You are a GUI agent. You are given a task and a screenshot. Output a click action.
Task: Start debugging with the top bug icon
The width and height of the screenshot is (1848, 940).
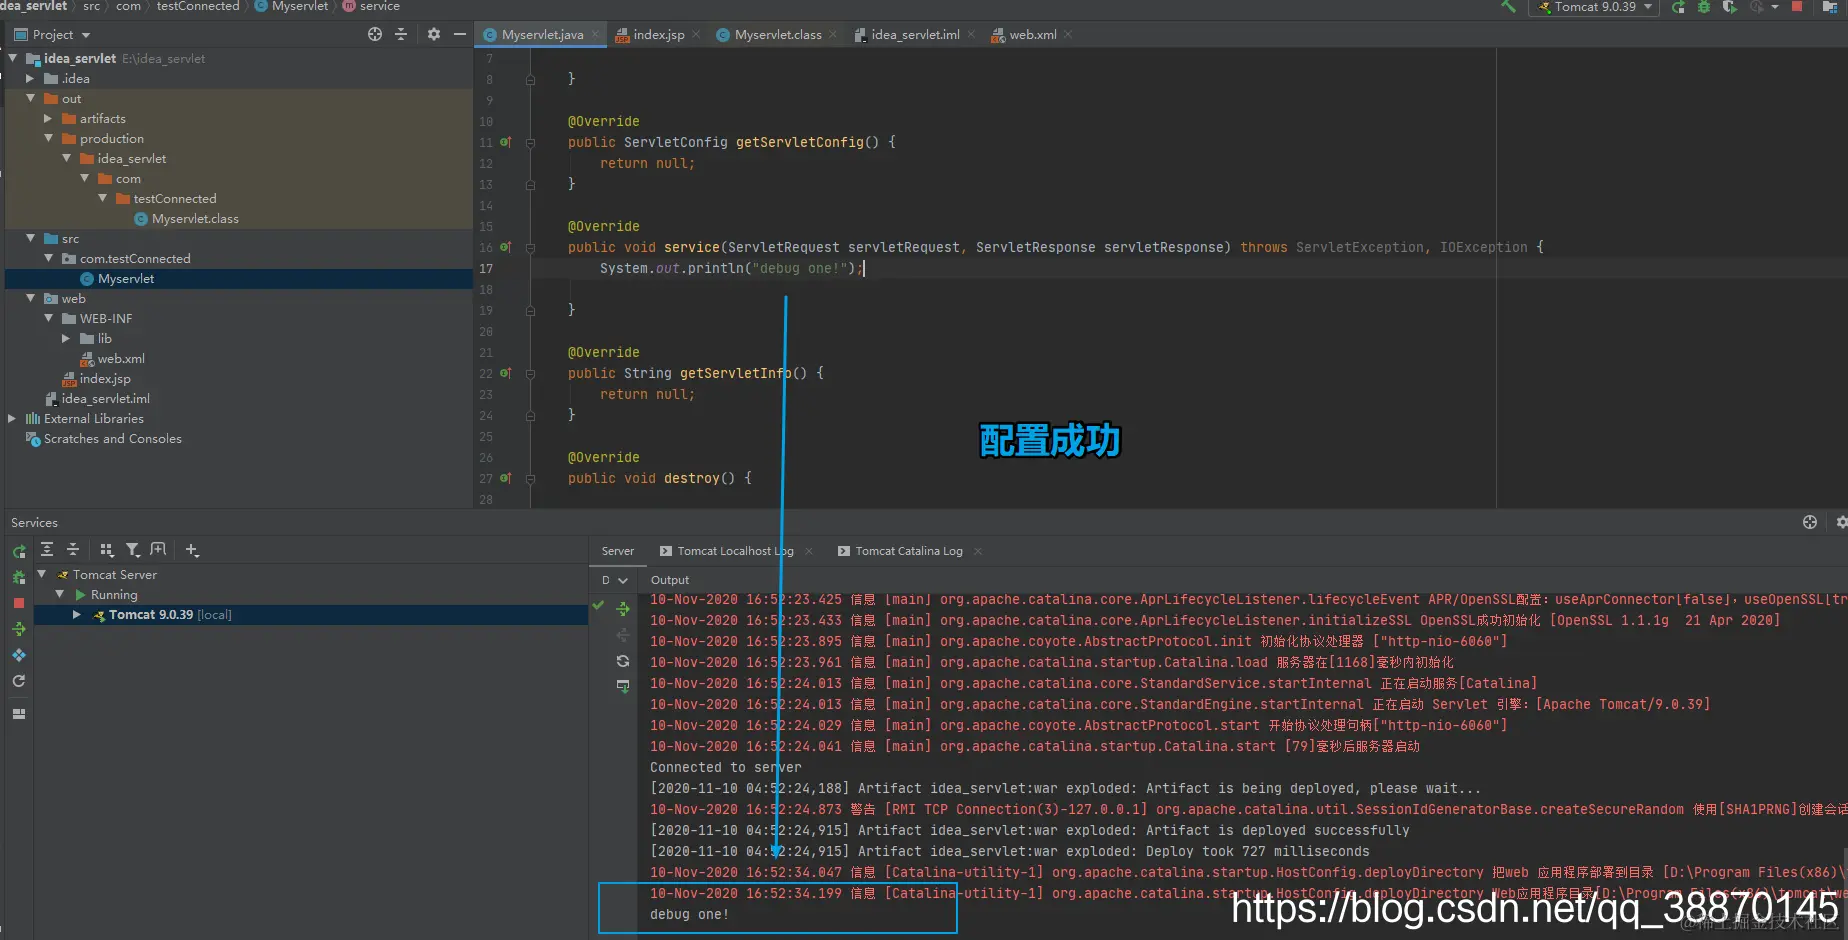pos(1704,7)
